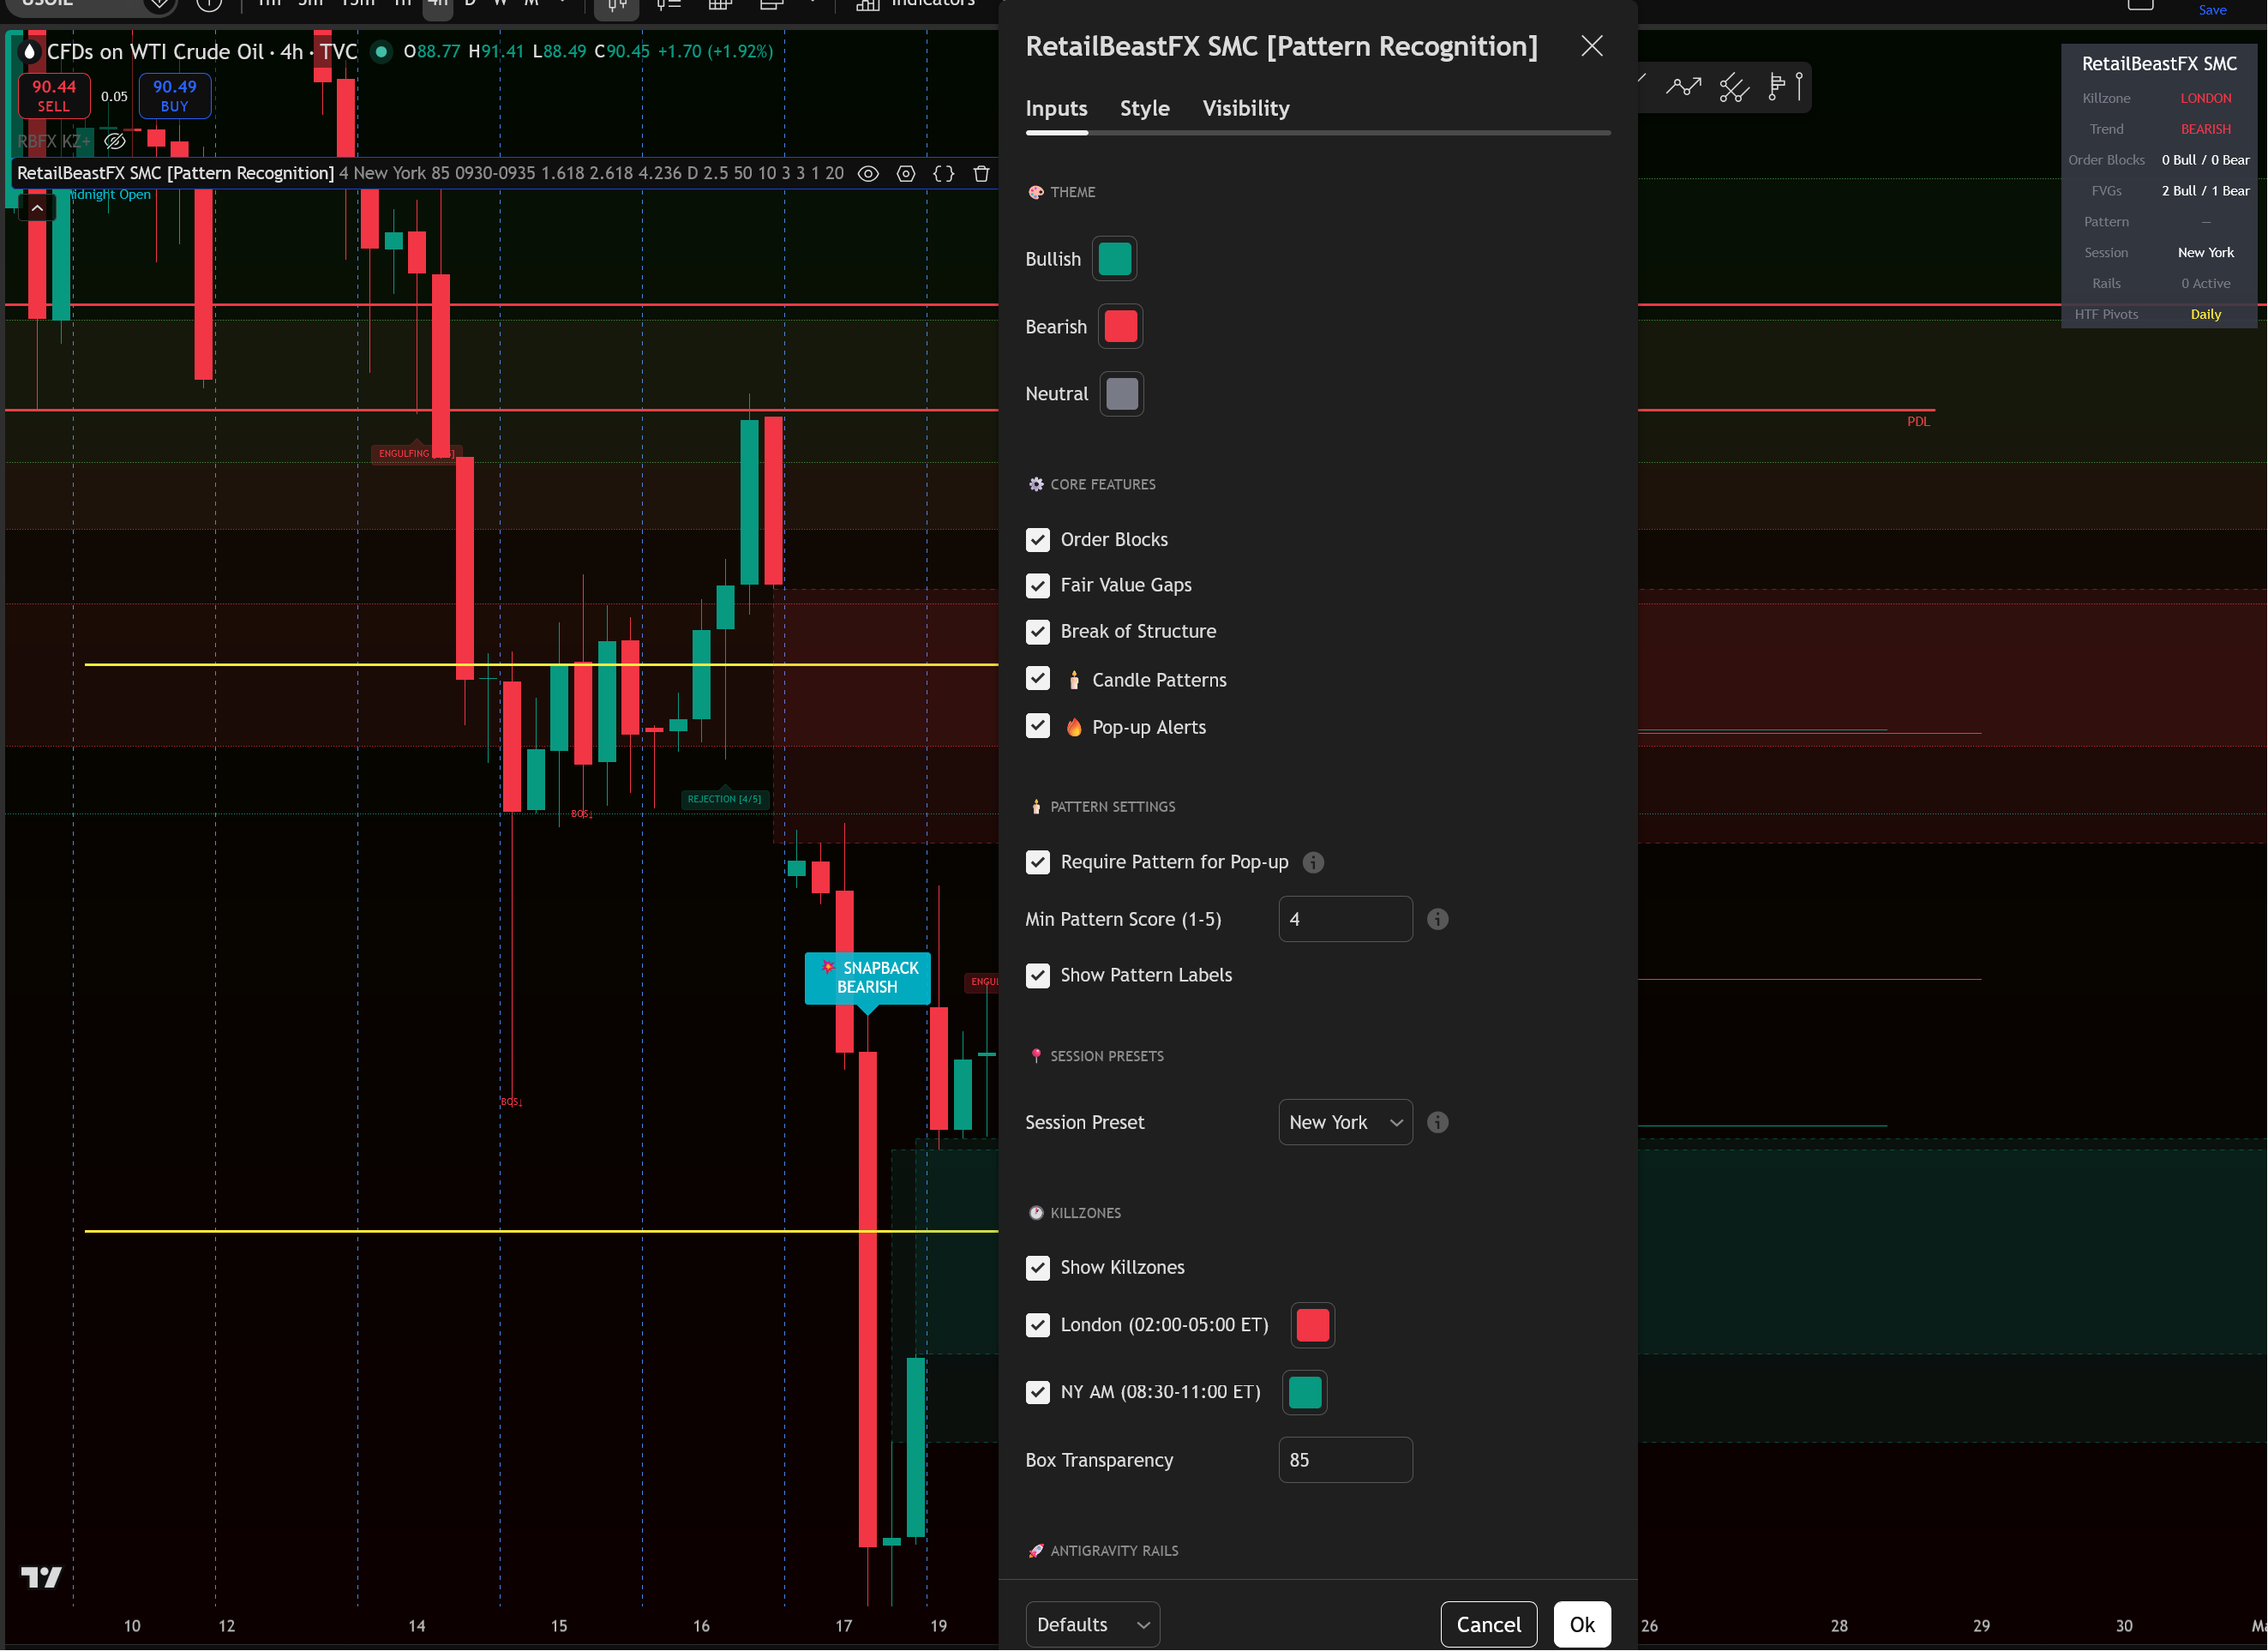Click the info icon next to Min Pattern Score
This screenshot has width=2268, height=1651.
click(1437, 919)
